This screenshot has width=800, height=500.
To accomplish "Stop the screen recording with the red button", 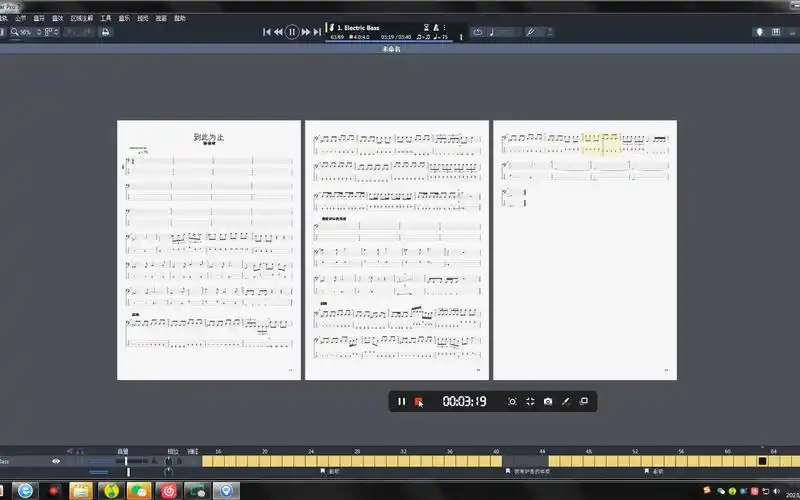I will click(x=419, y=401).
